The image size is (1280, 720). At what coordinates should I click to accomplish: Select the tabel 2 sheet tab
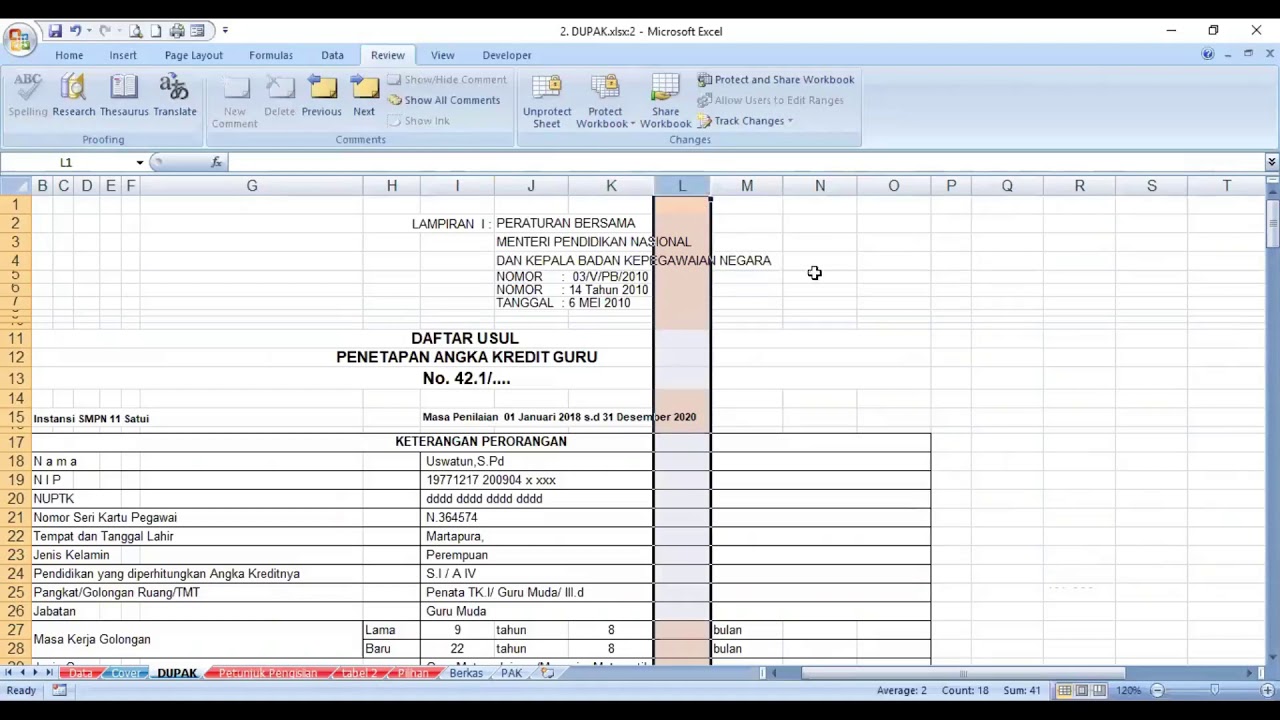(x=358, y=673)
